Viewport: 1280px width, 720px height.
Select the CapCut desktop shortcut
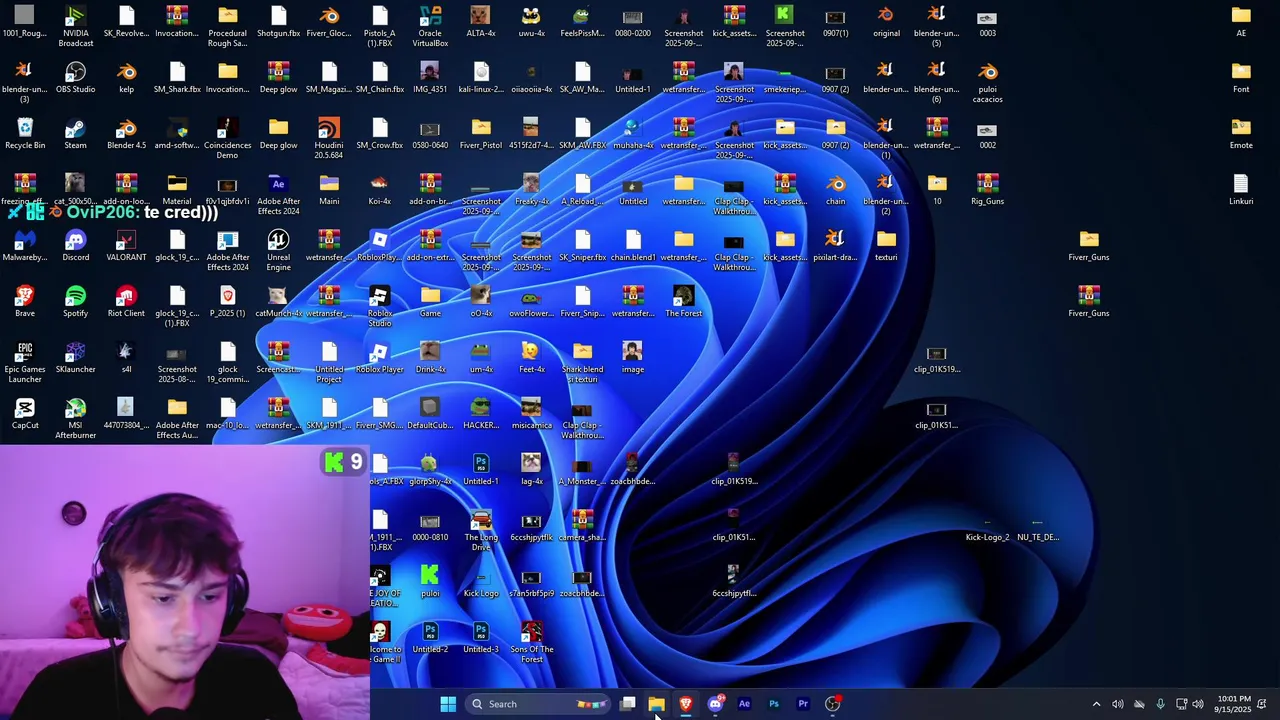point(25,413)
